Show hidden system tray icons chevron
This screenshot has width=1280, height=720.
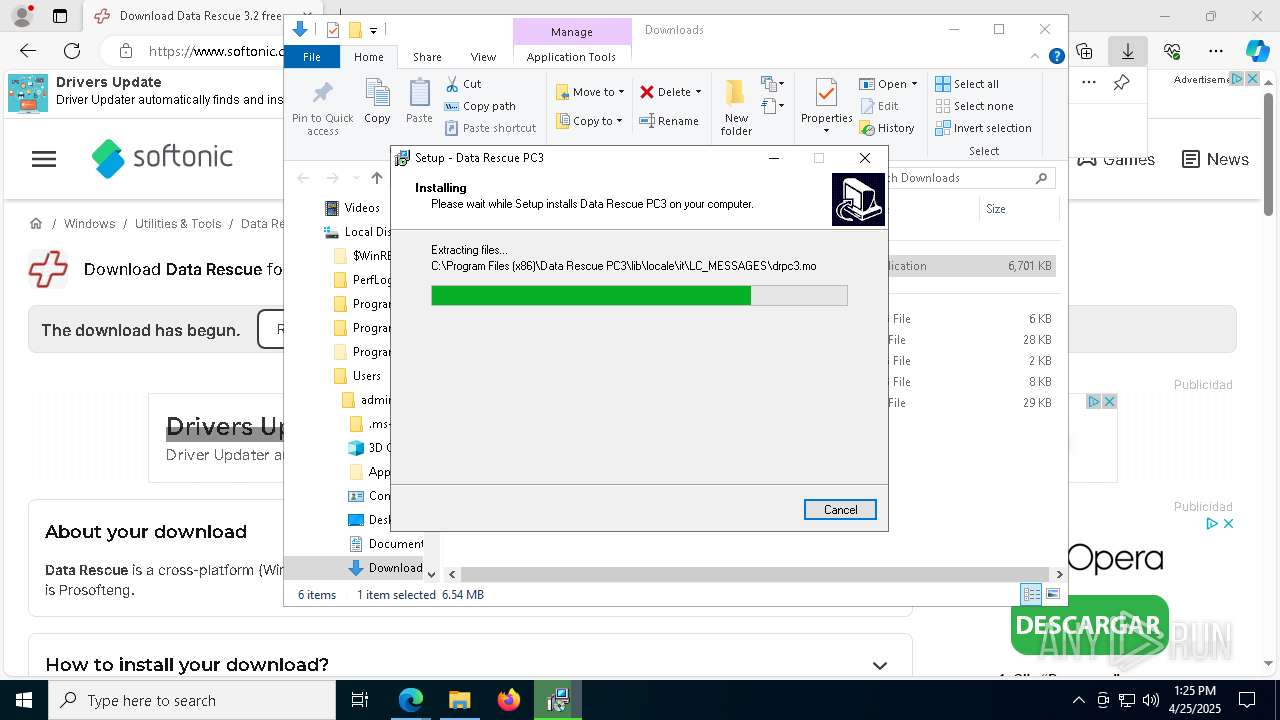tap(1079, 700)
